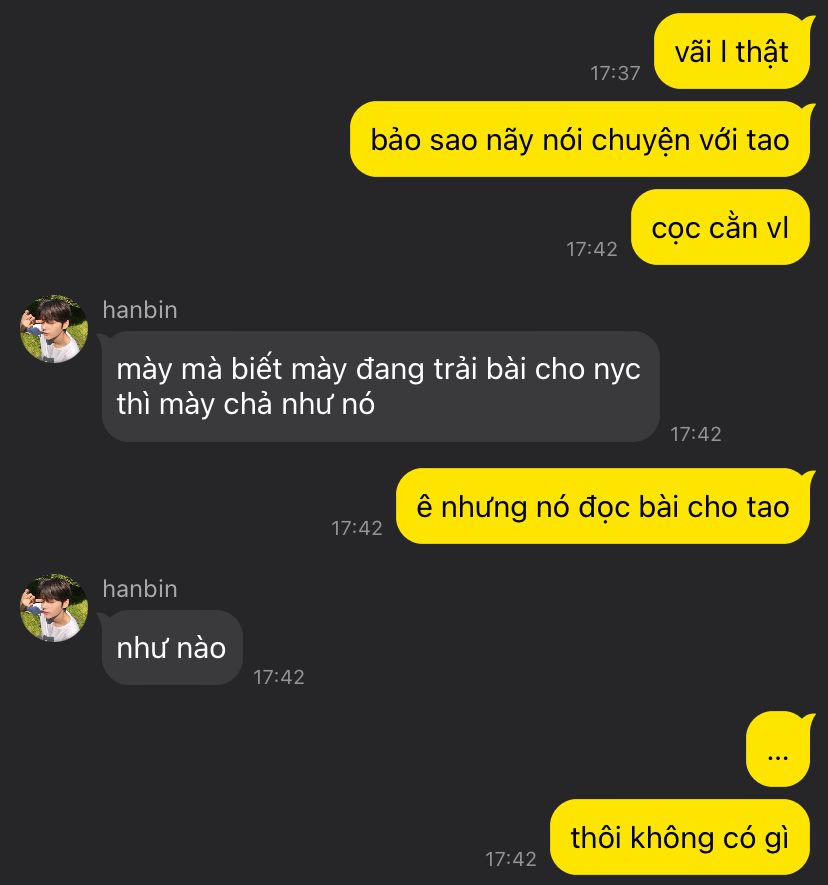Tap hanbin's avatar beside 'như nào'
This screenshot has width=828, height=885.
coord(54,608)
